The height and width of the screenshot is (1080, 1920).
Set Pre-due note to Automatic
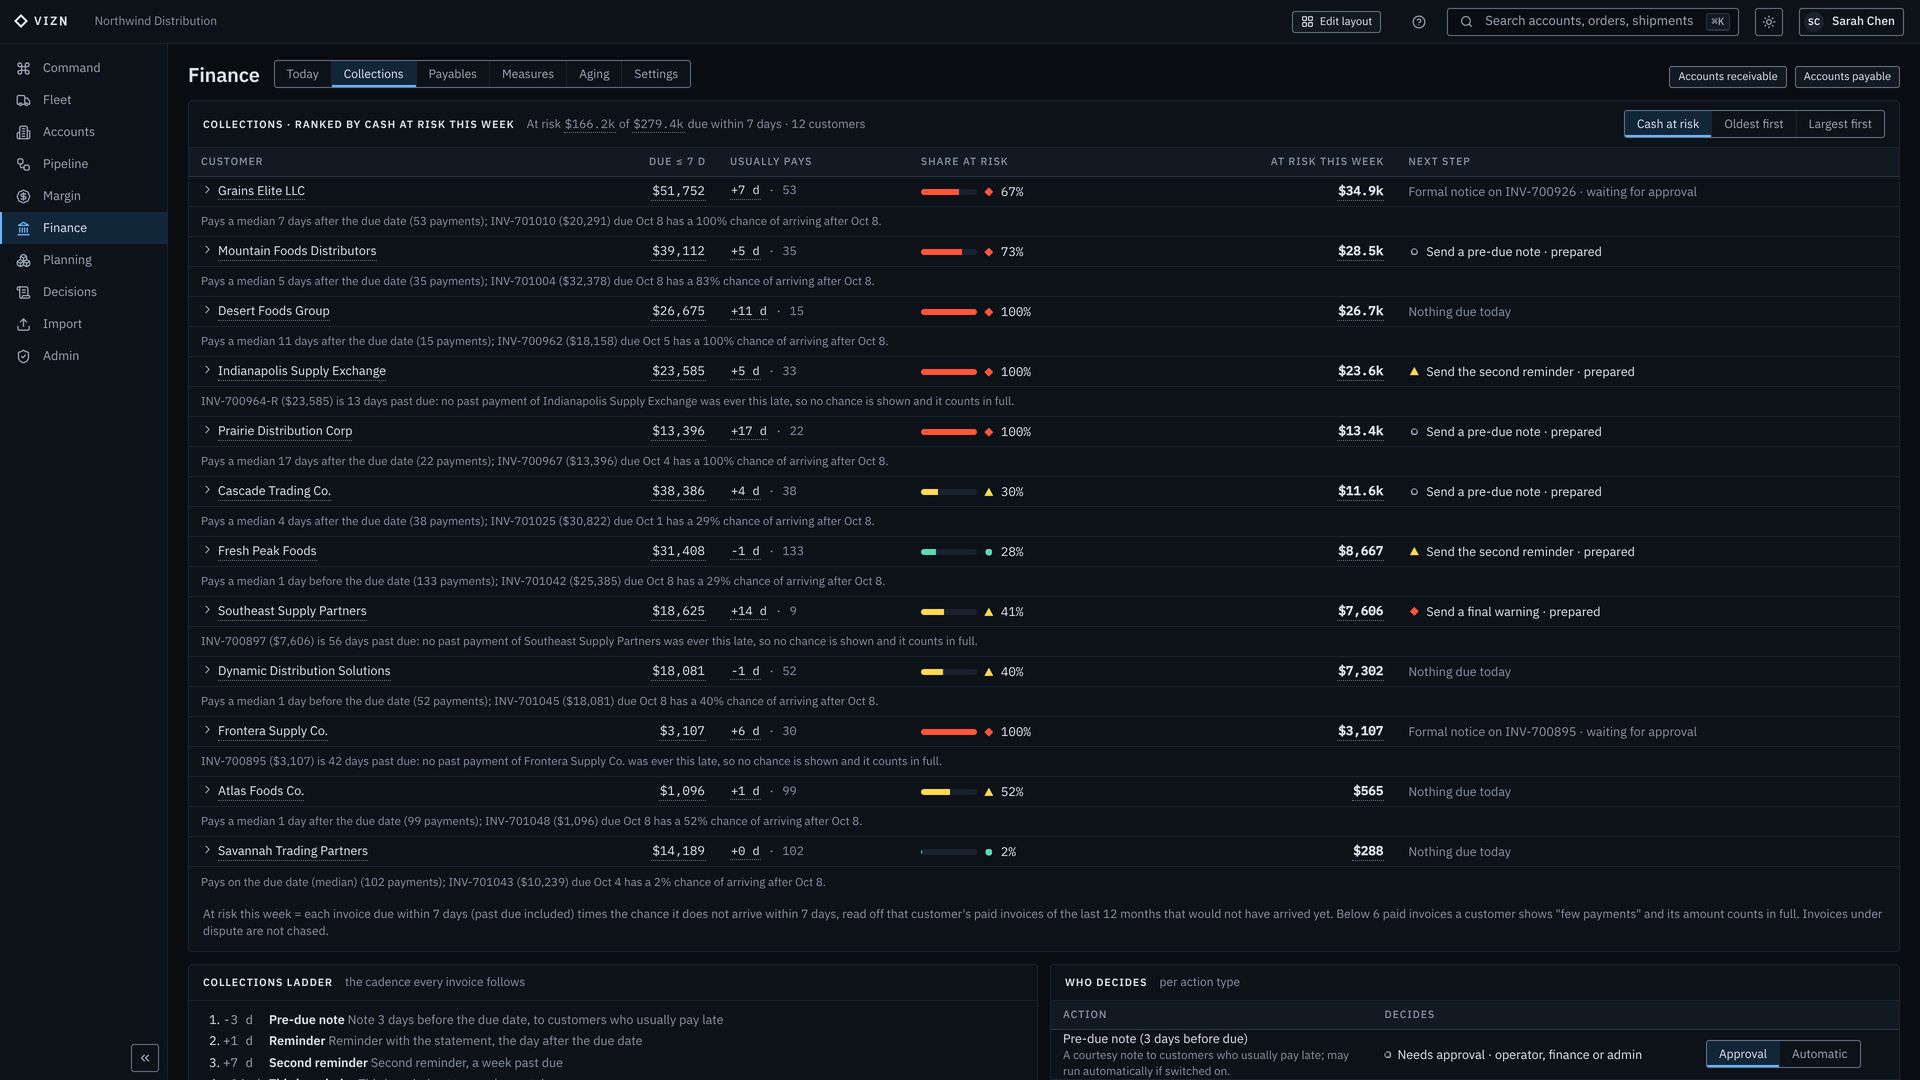[x=1819, y=1054]
